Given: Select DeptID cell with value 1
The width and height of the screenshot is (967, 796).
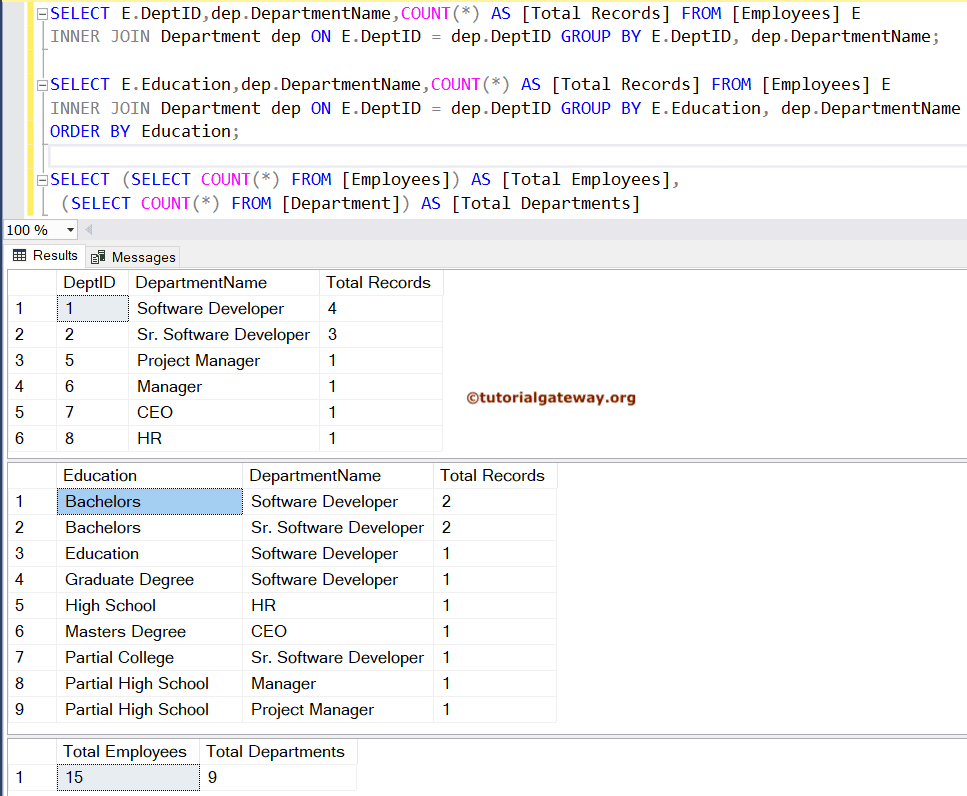Looking at the screenshot, I should (93, 308).
